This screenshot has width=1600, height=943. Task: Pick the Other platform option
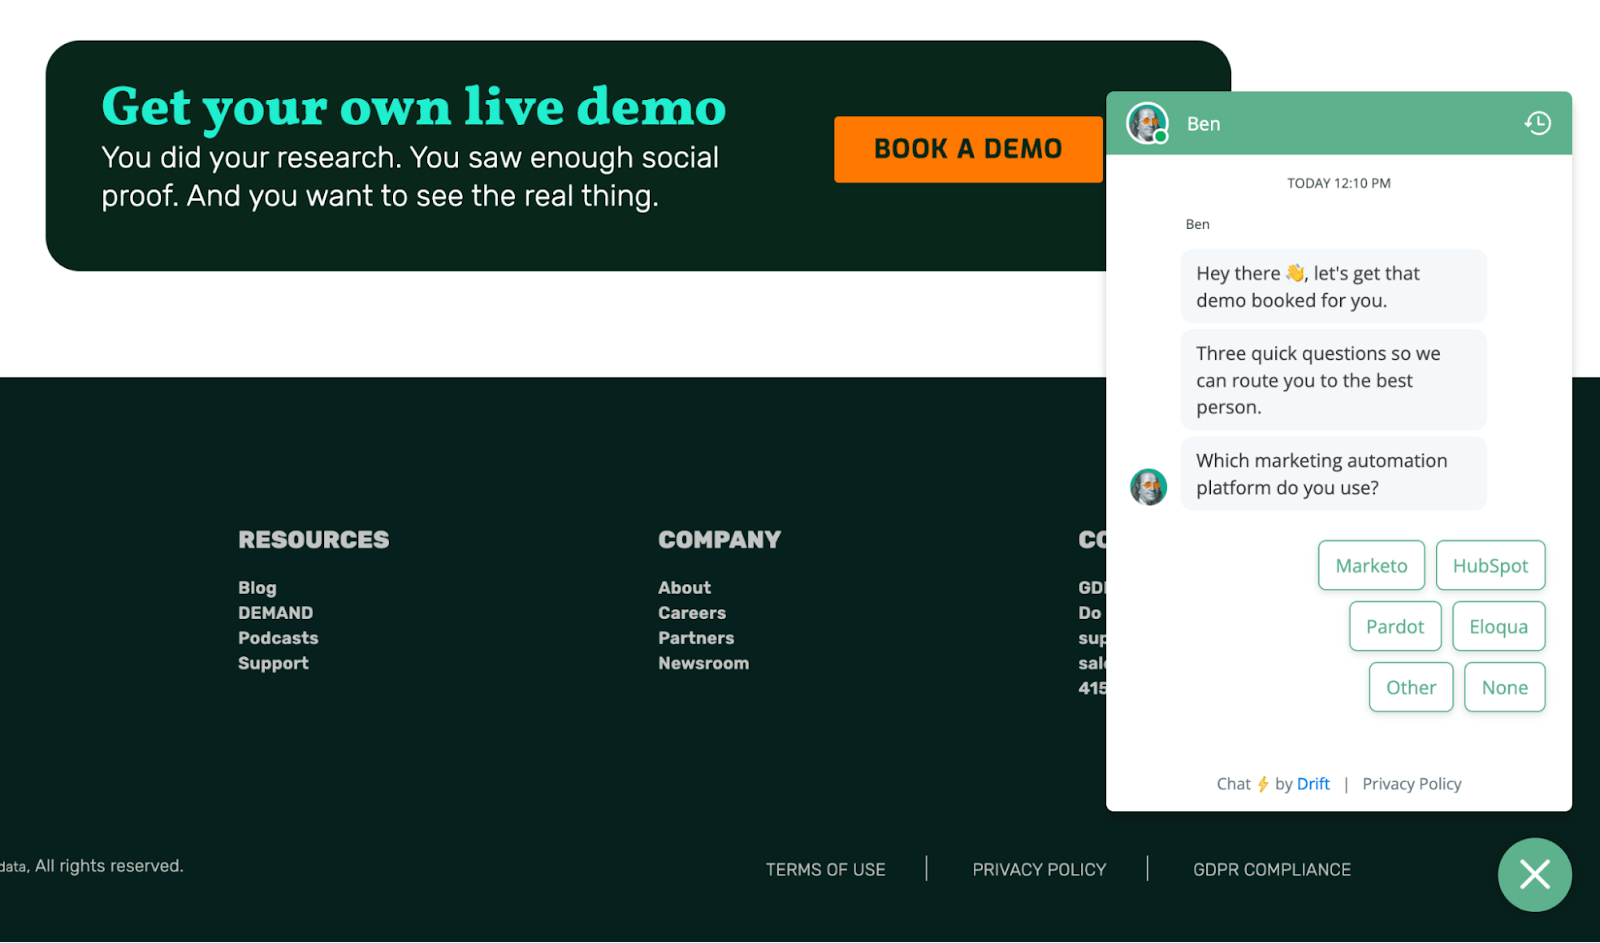pos(1410,687)
